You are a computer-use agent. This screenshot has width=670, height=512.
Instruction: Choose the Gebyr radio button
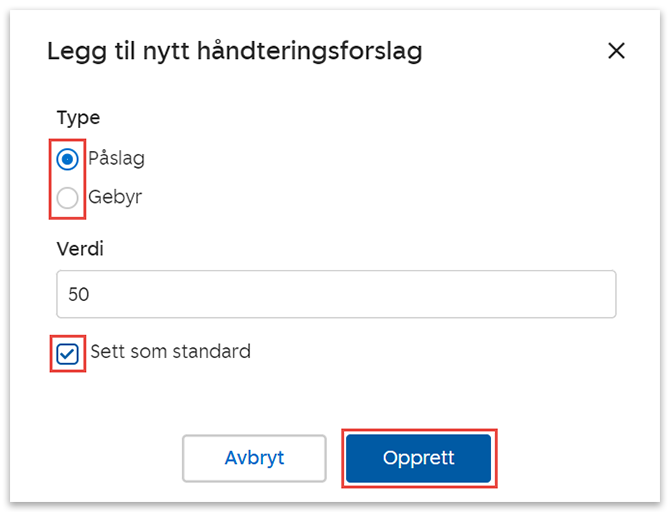(x=68, y=198)
